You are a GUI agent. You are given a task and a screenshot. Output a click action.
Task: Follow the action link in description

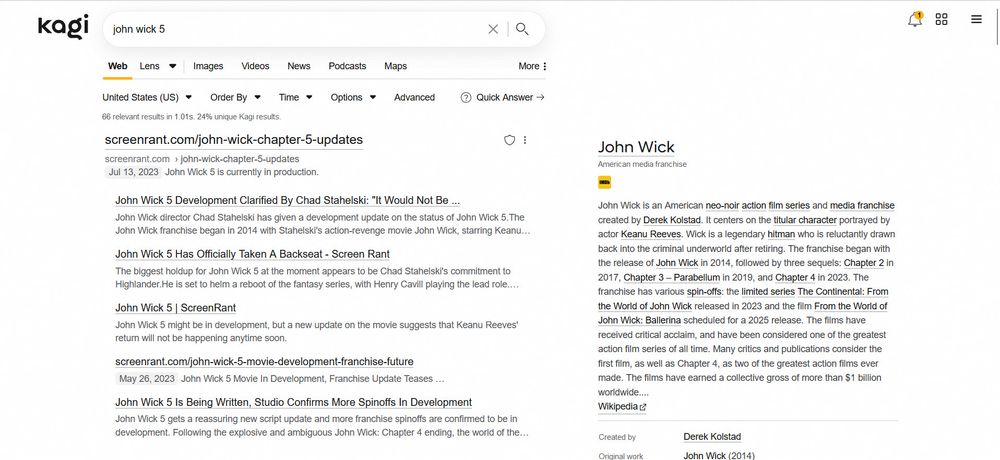tap(754, 205)
